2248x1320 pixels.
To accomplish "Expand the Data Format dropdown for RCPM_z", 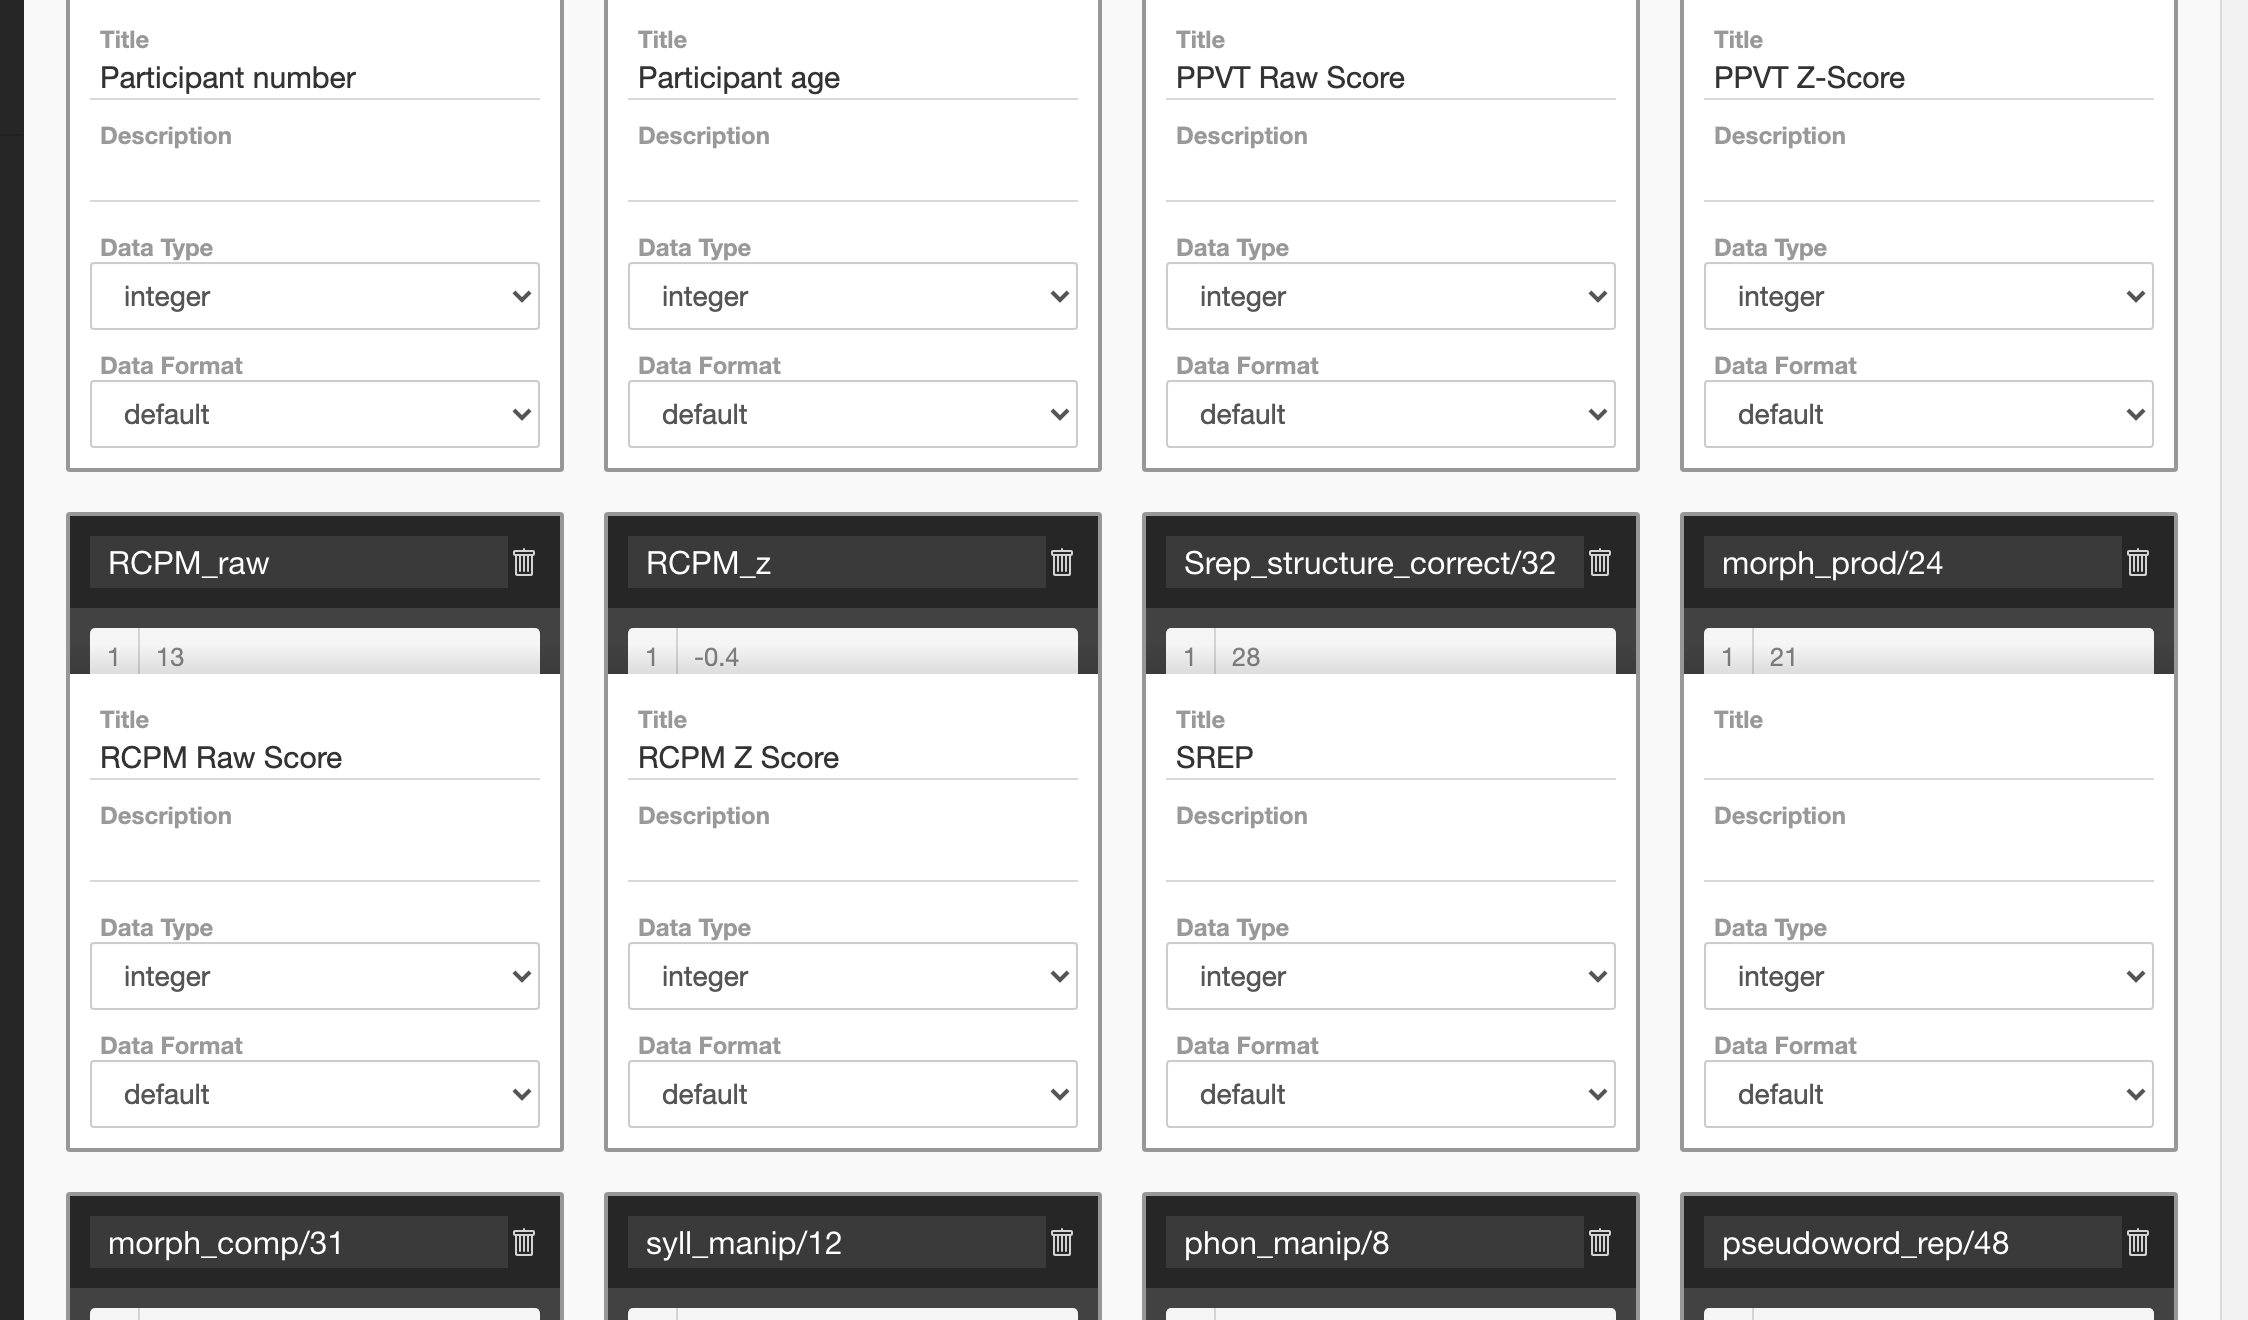I will (x=853, y=1092).
